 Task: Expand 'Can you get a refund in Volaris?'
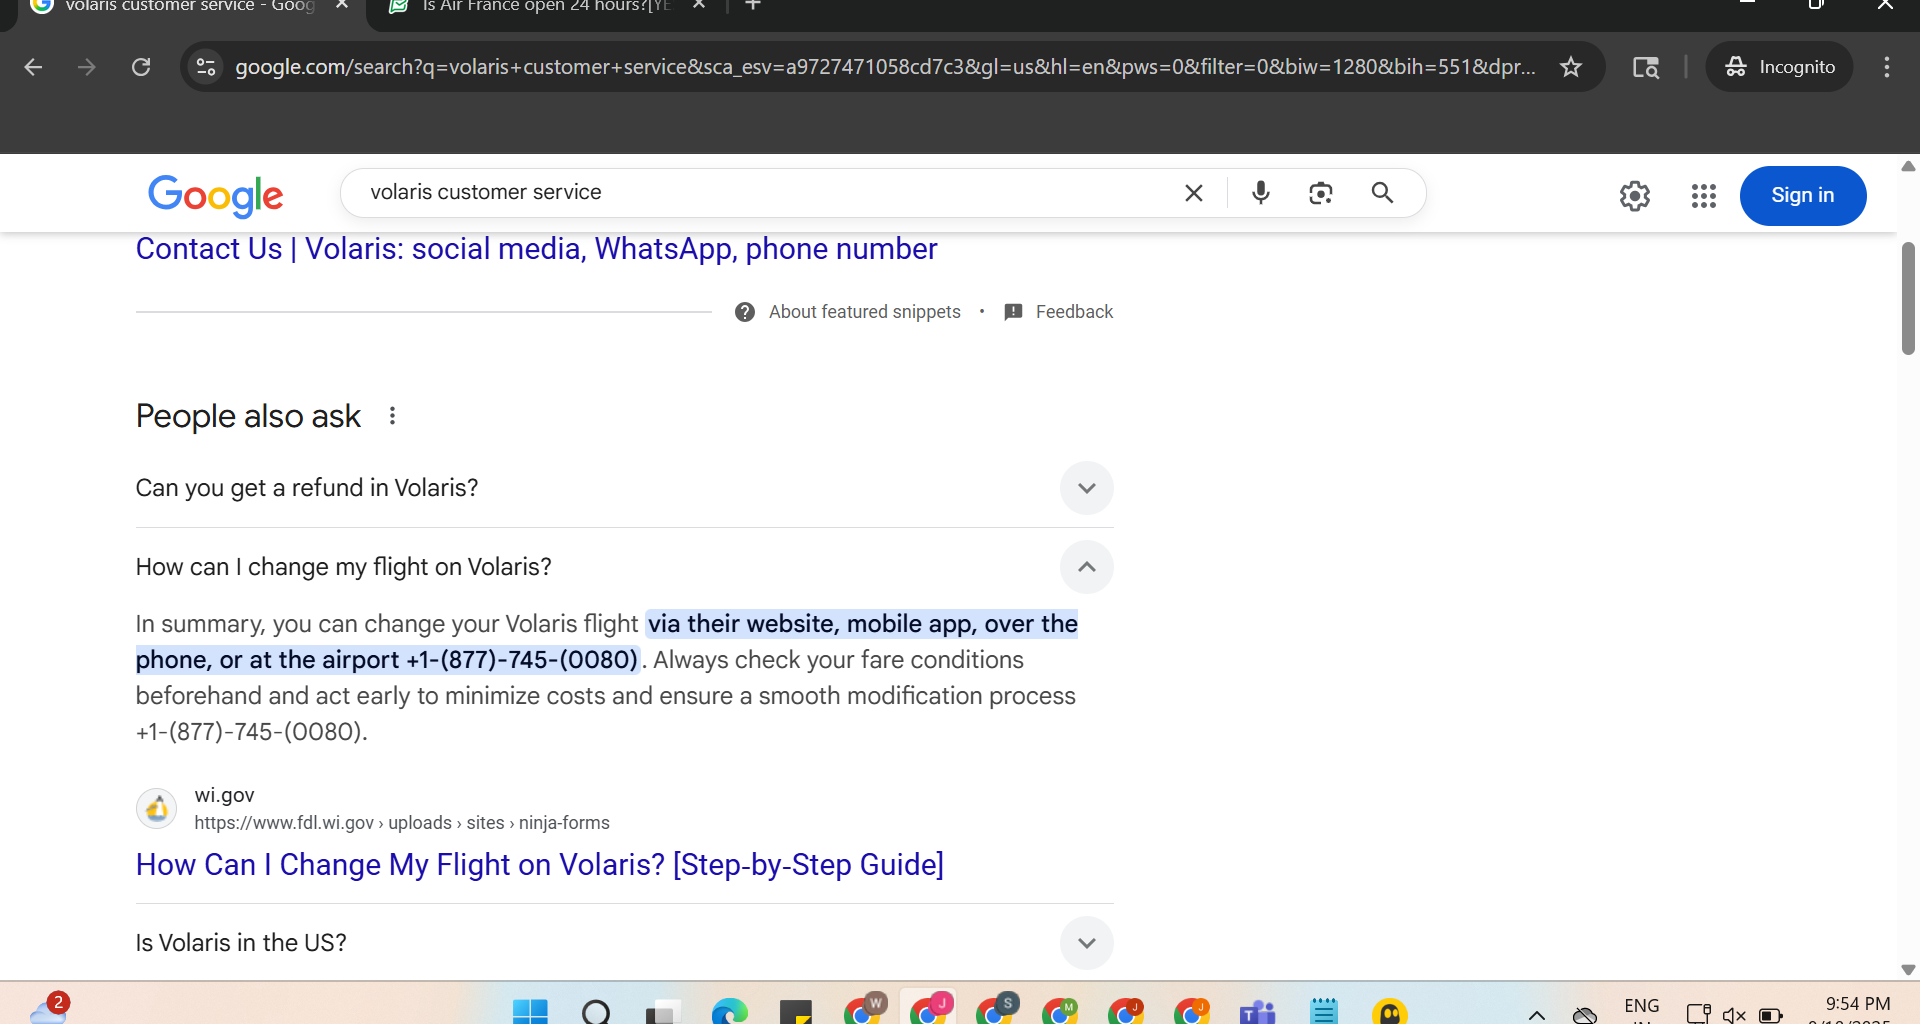click(x=624, y=488)
